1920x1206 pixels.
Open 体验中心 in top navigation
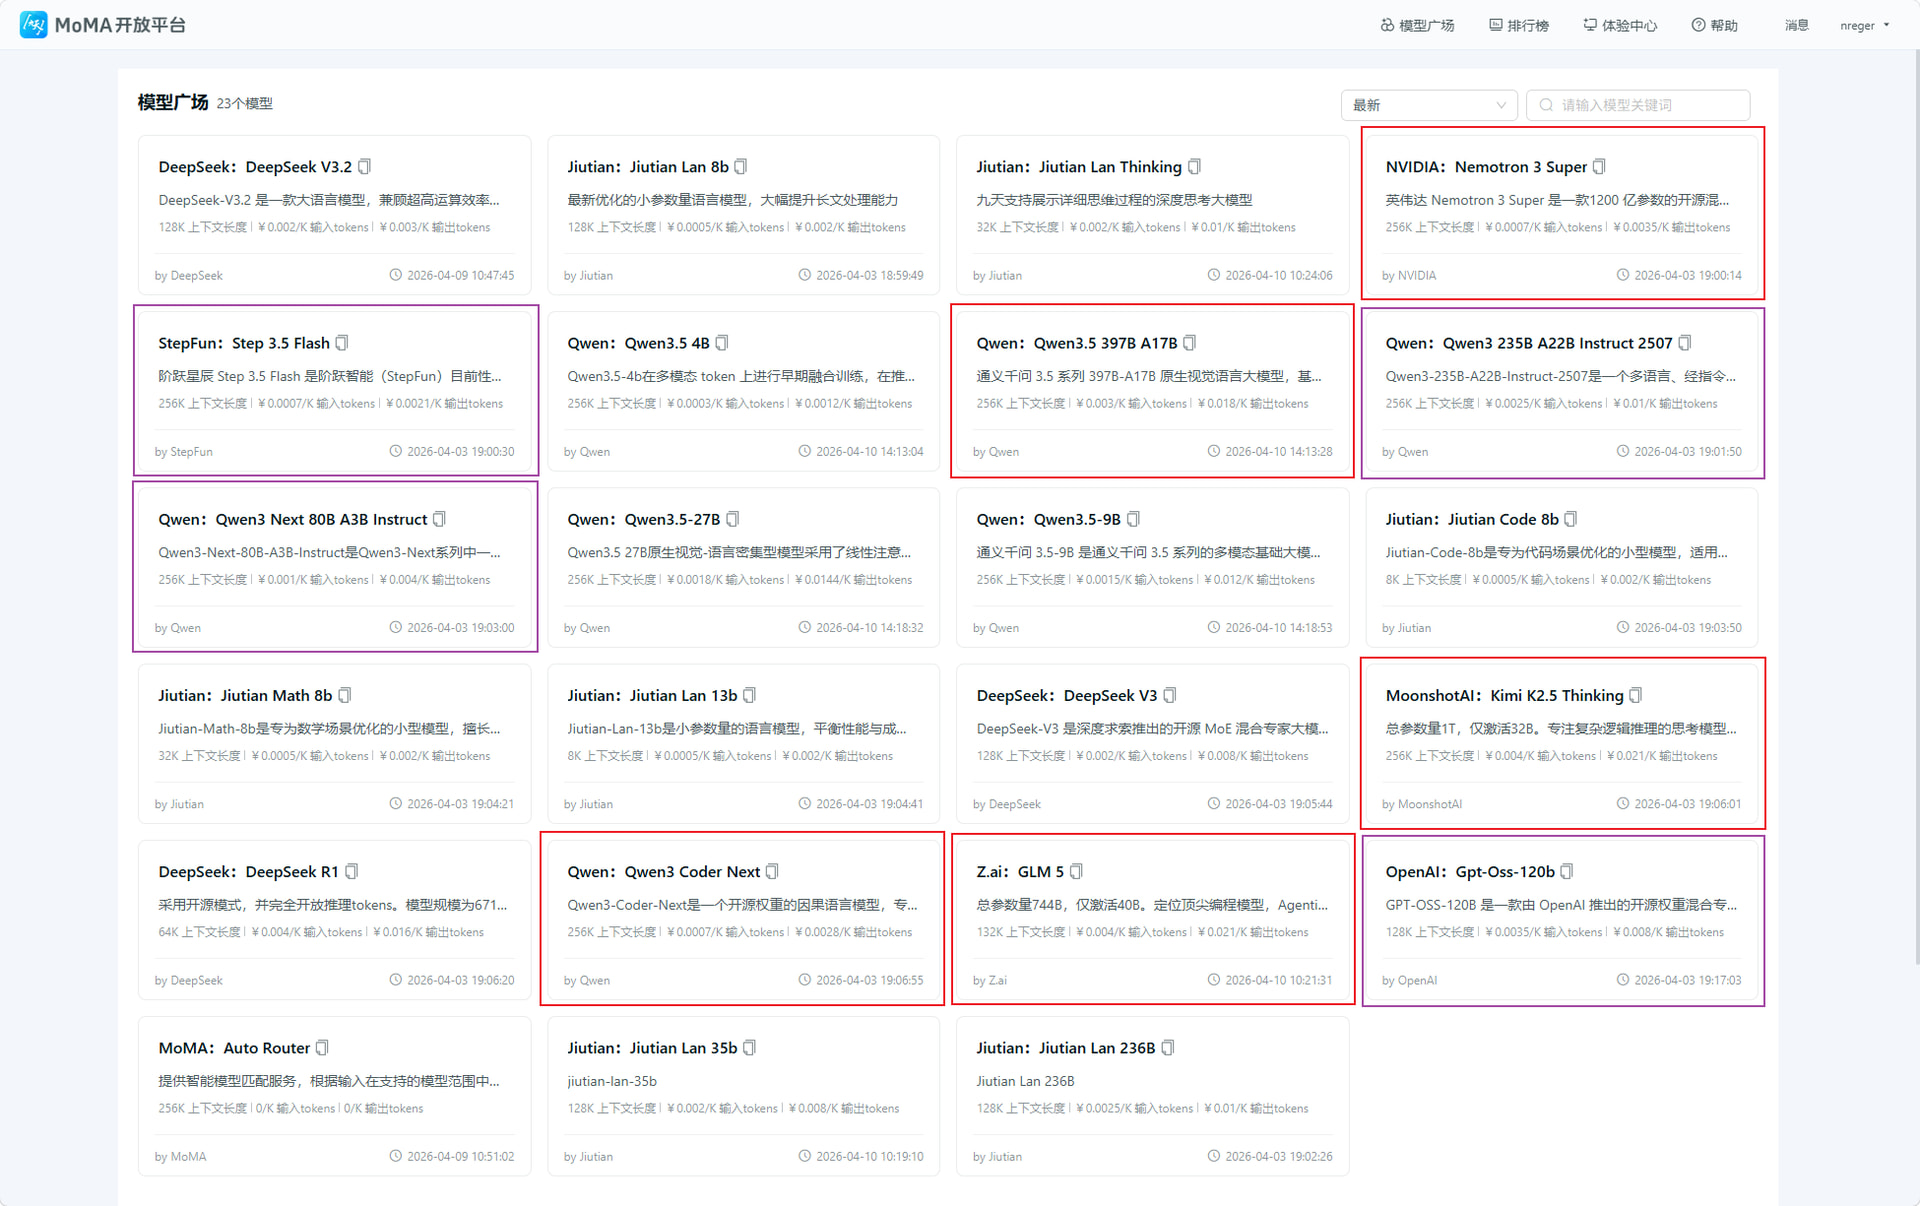(1619, 26)
